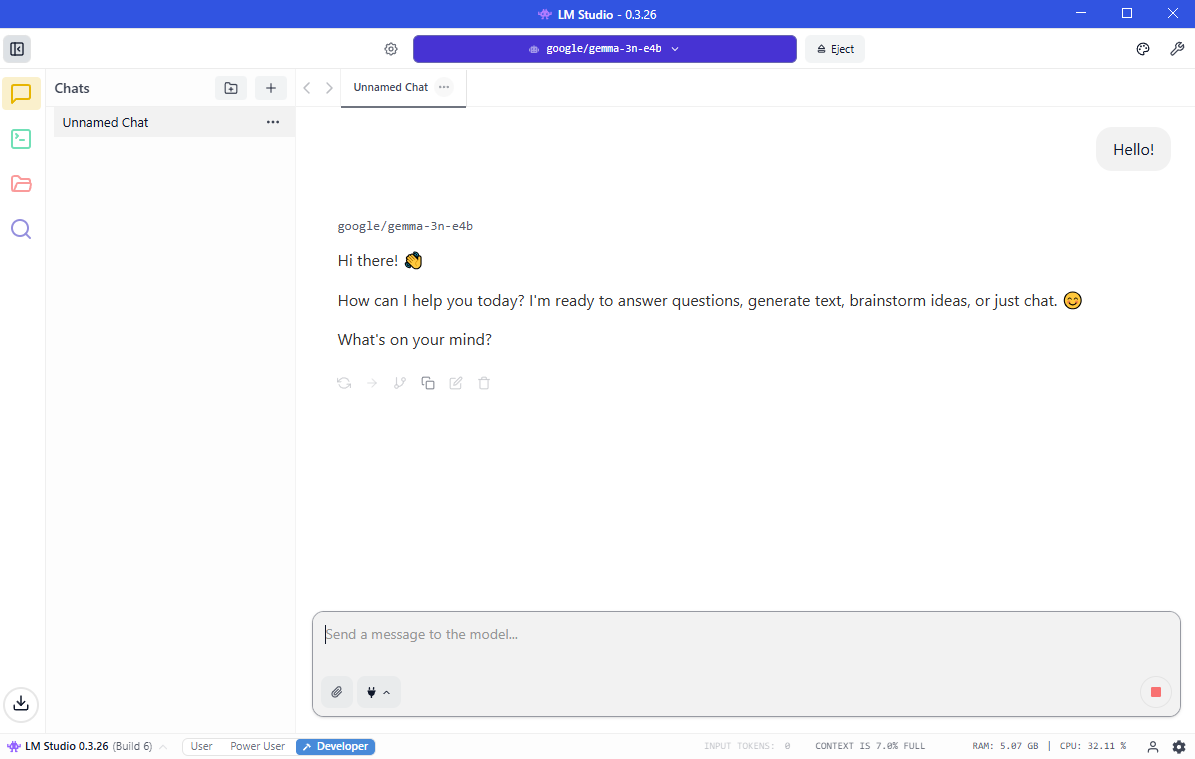Focus the message input field

pyautogui.click(x=746, y=635)
